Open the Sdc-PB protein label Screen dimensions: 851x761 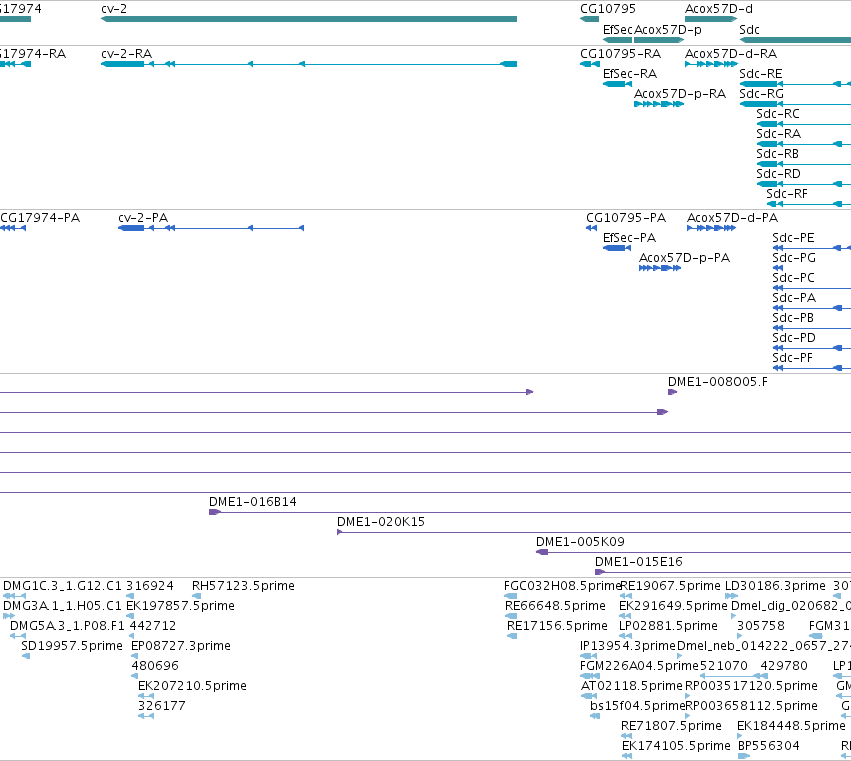(x=793, y=319)
